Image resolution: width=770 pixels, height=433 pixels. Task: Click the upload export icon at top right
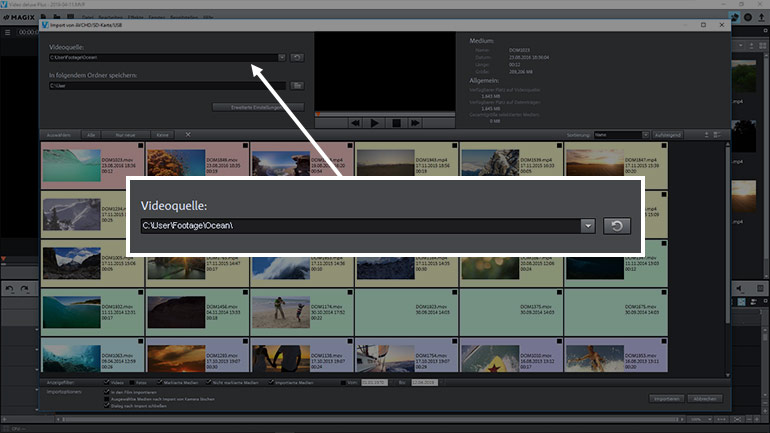pos(761,17)
